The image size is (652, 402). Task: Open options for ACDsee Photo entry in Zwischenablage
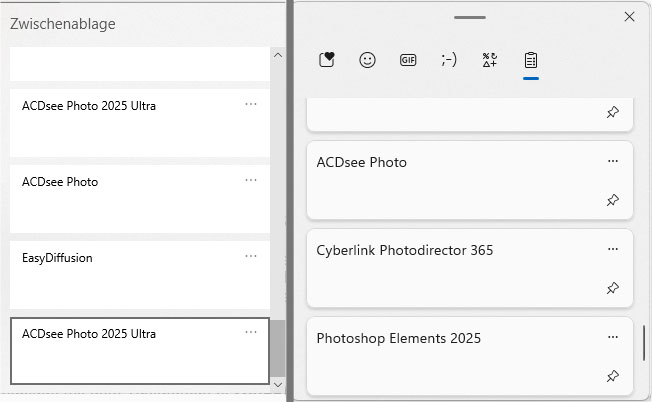point(251,180)
